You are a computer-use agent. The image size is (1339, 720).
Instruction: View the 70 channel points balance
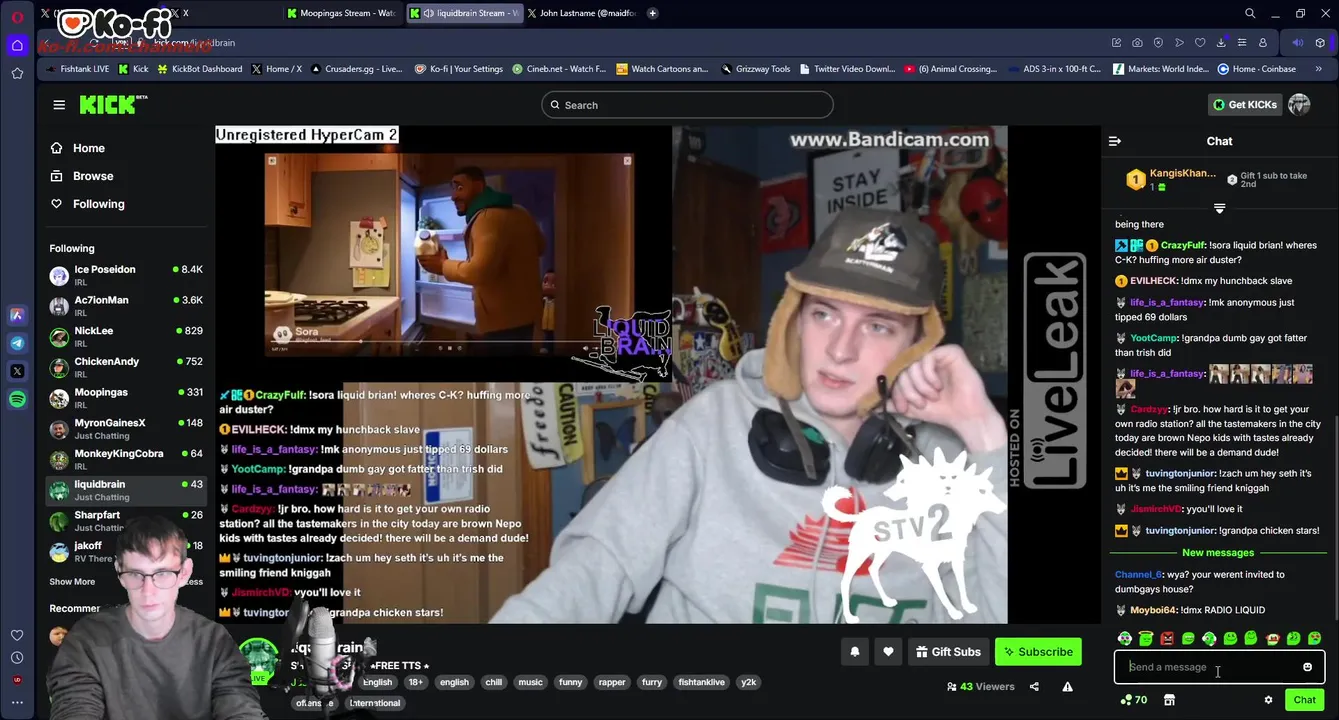click(1134, 700)
